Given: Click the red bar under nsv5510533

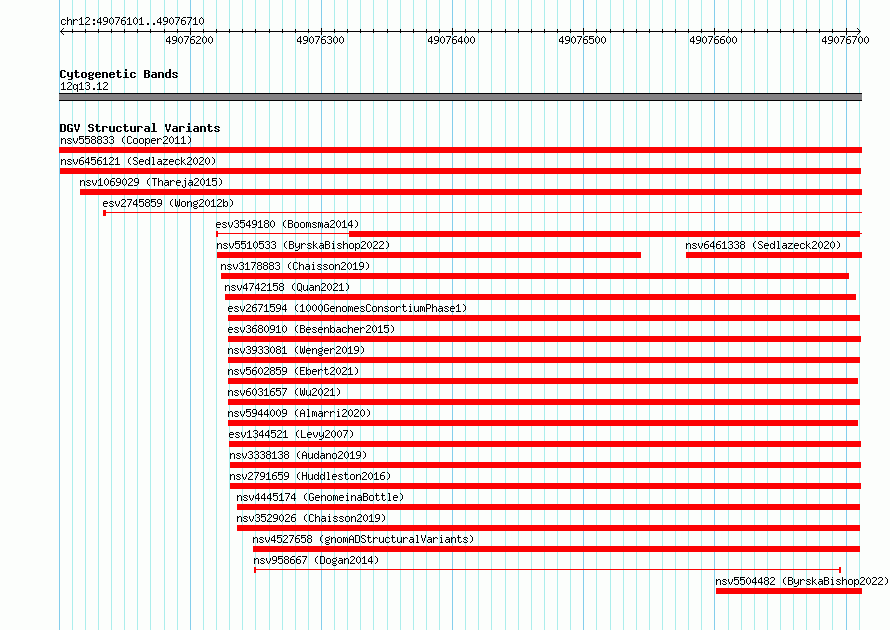Looking at the screenshot, I should click(429, 255).
